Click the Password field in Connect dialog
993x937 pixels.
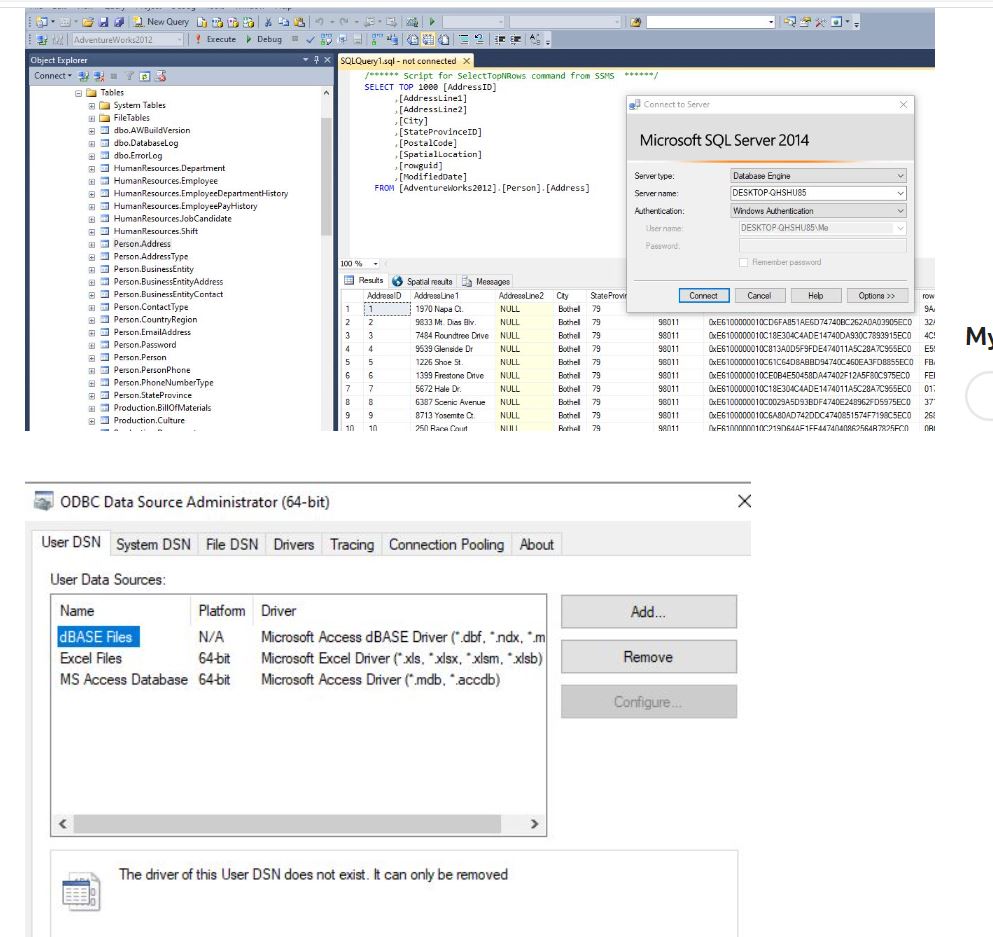pyautogui.click(x=823, y=246)
